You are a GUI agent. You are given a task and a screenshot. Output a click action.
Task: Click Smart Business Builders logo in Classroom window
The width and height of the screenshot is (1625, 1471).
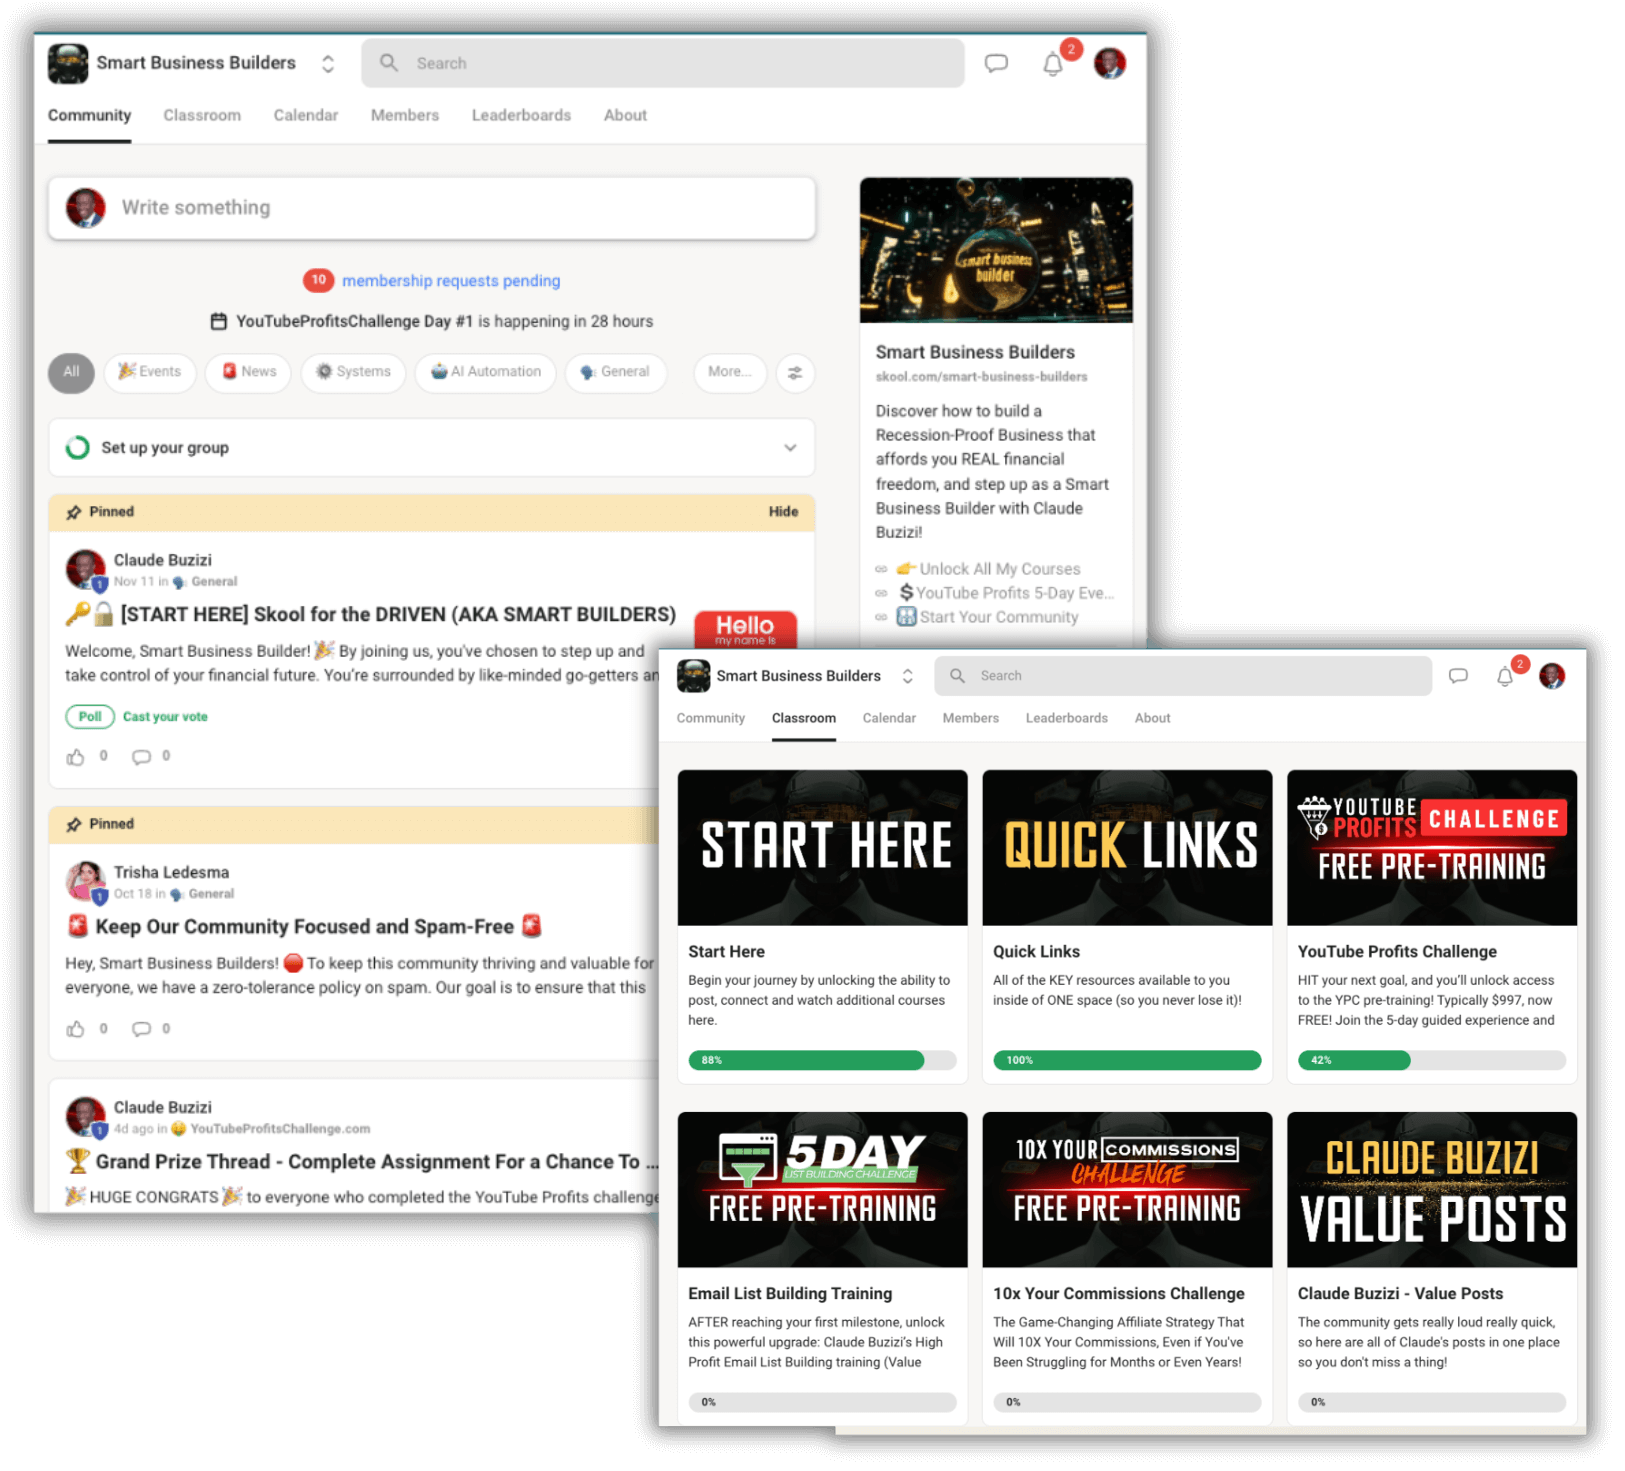(x=693, y=676)
